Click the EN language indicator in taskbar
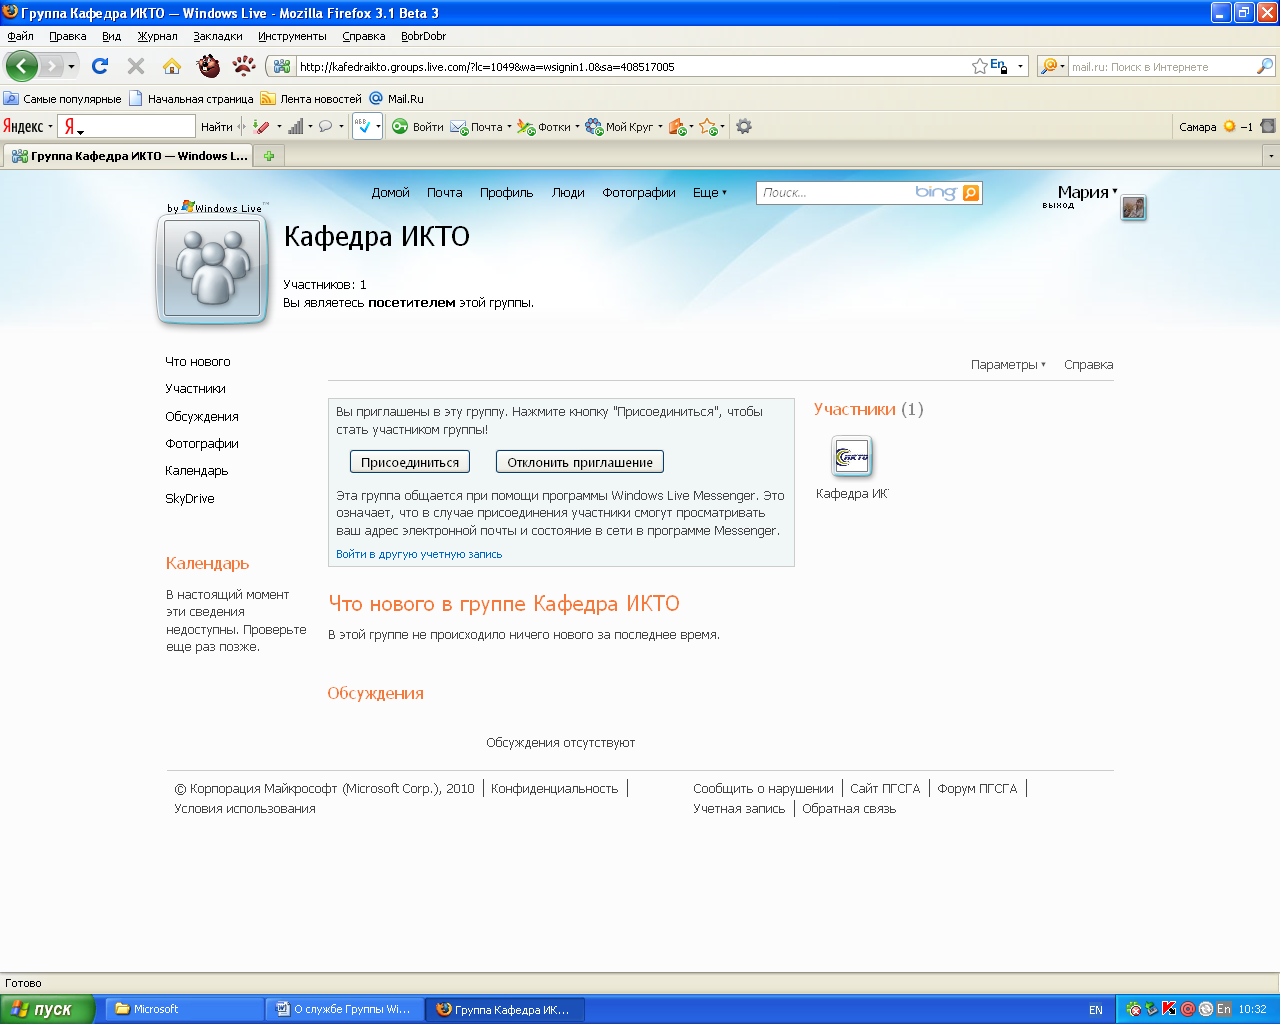Screen dimensions: 1280x1024 (1096, 1009)
